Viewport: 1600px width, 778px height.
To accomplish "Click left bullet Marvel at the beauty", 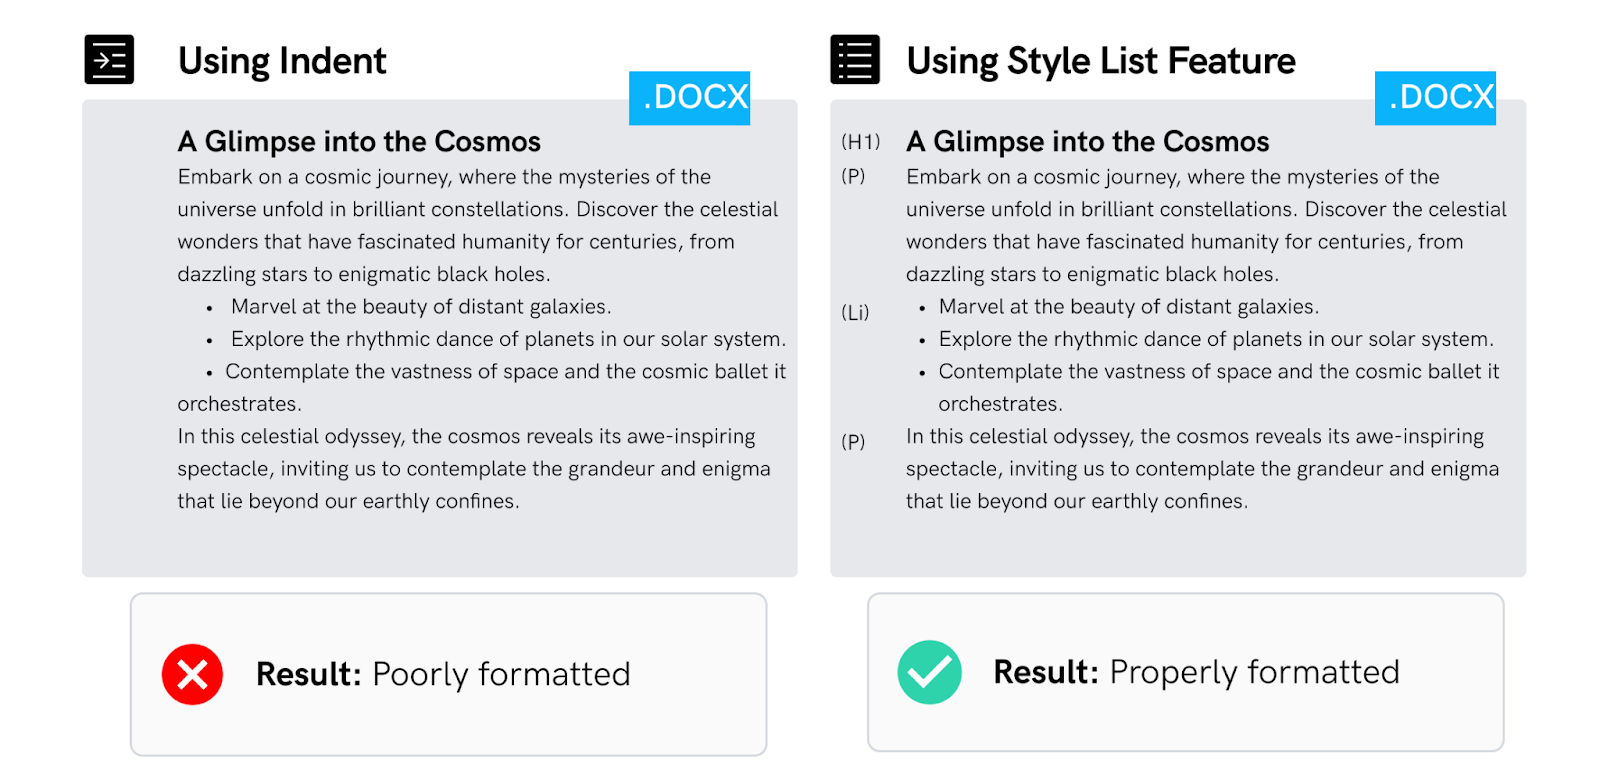I will [421, 307].
